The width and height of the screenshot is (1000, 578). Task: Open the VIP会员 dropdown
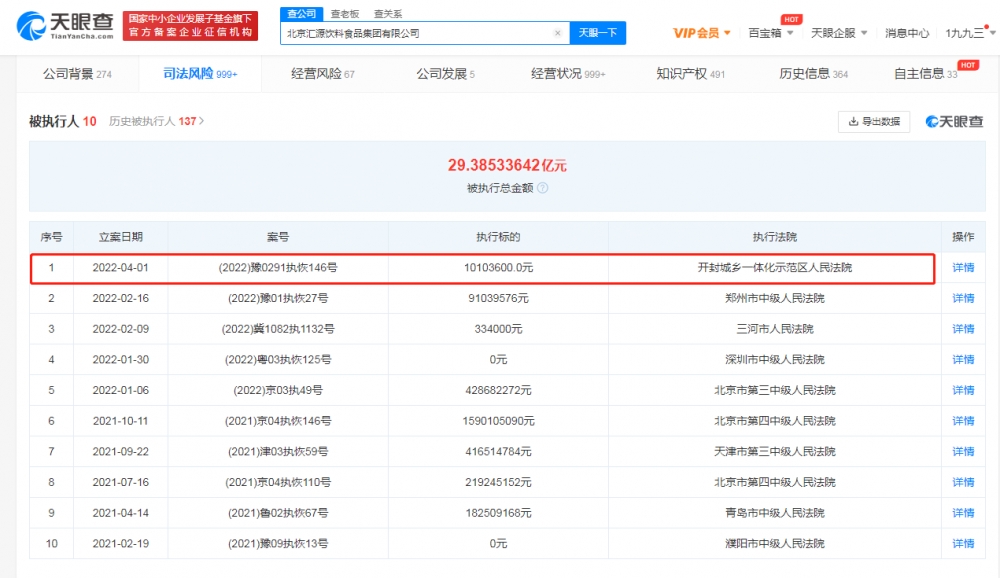(x=701, y=33)
